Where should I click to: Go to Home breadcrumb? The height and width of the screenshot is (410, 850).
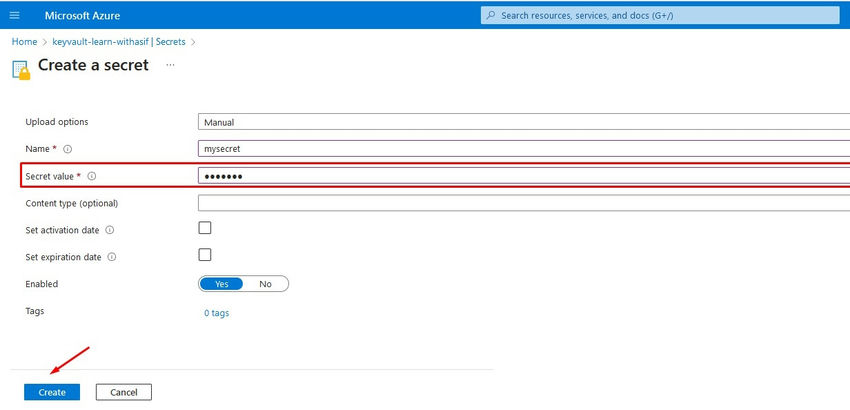(24, 42)
